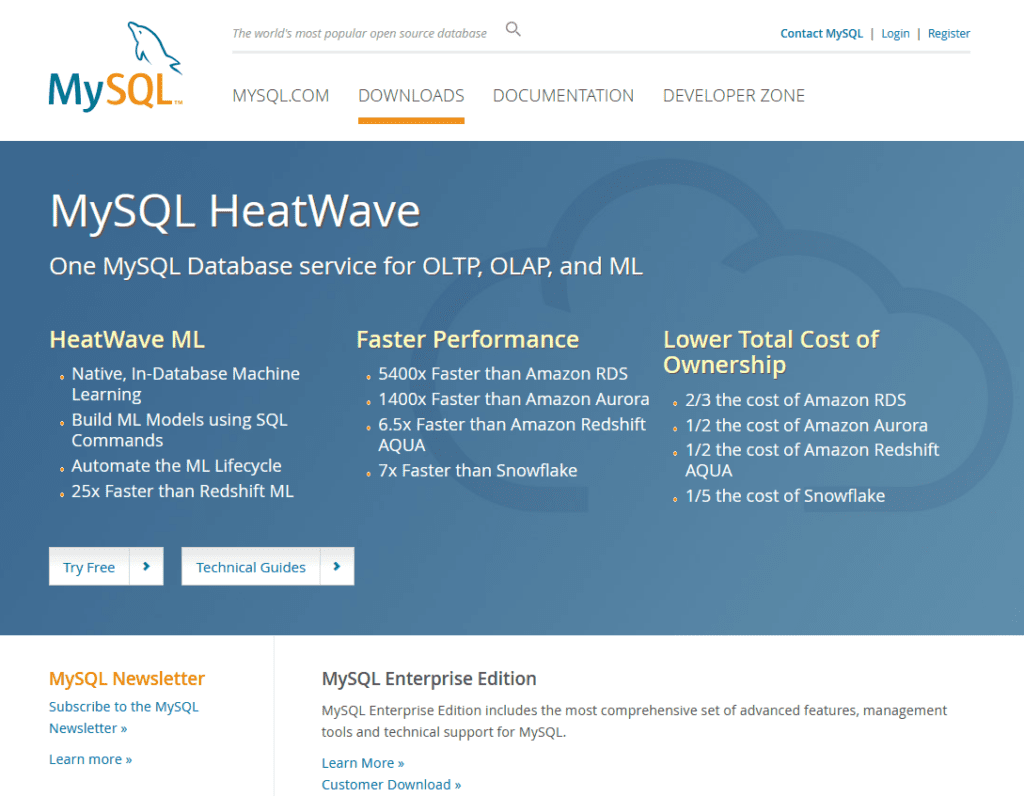Open the Register link

coord(949,33)
